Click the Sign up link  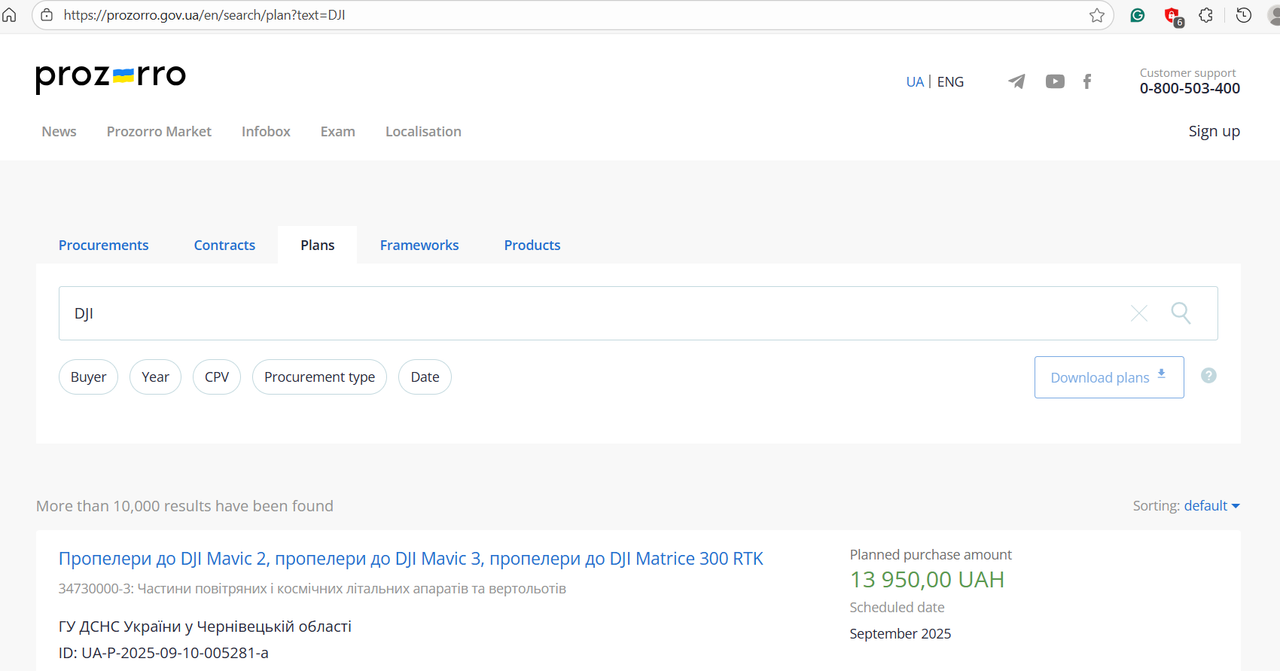pyautogui.click(x=1214, y=131)
